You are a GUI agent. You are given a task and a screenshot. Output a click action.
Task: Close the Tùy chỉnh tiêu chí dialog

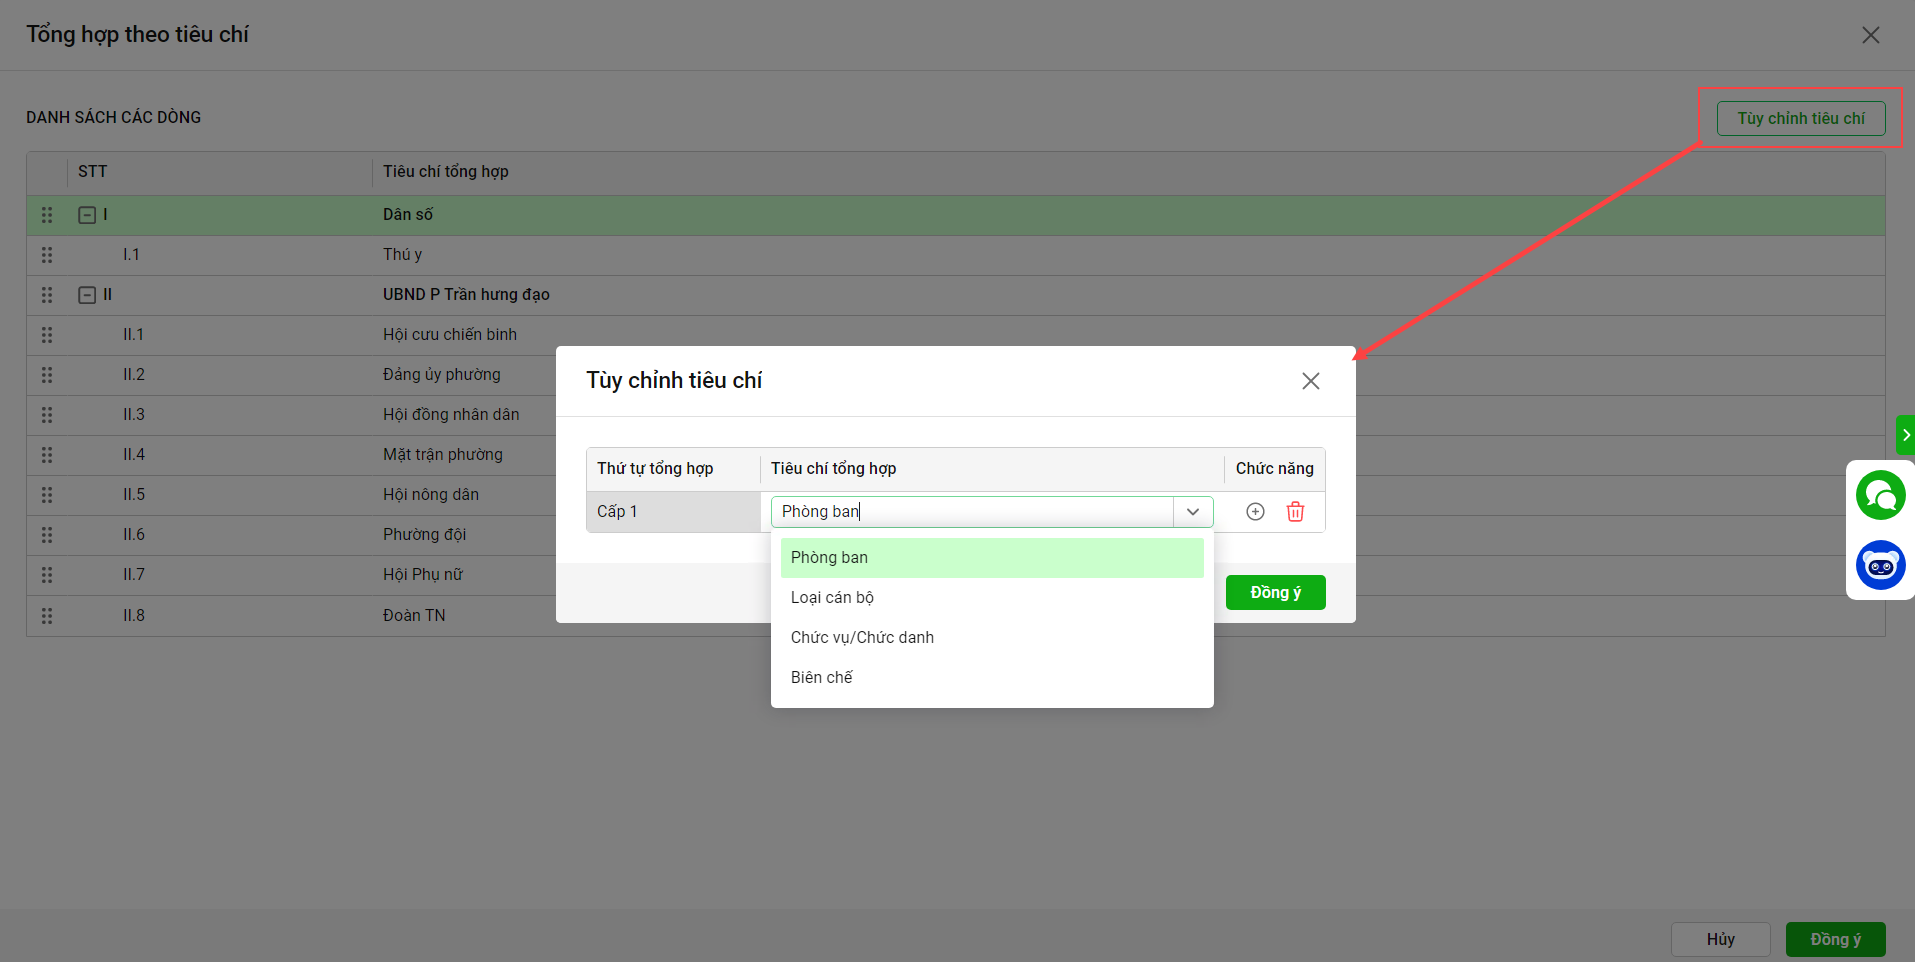click(x=1310, y=381)
